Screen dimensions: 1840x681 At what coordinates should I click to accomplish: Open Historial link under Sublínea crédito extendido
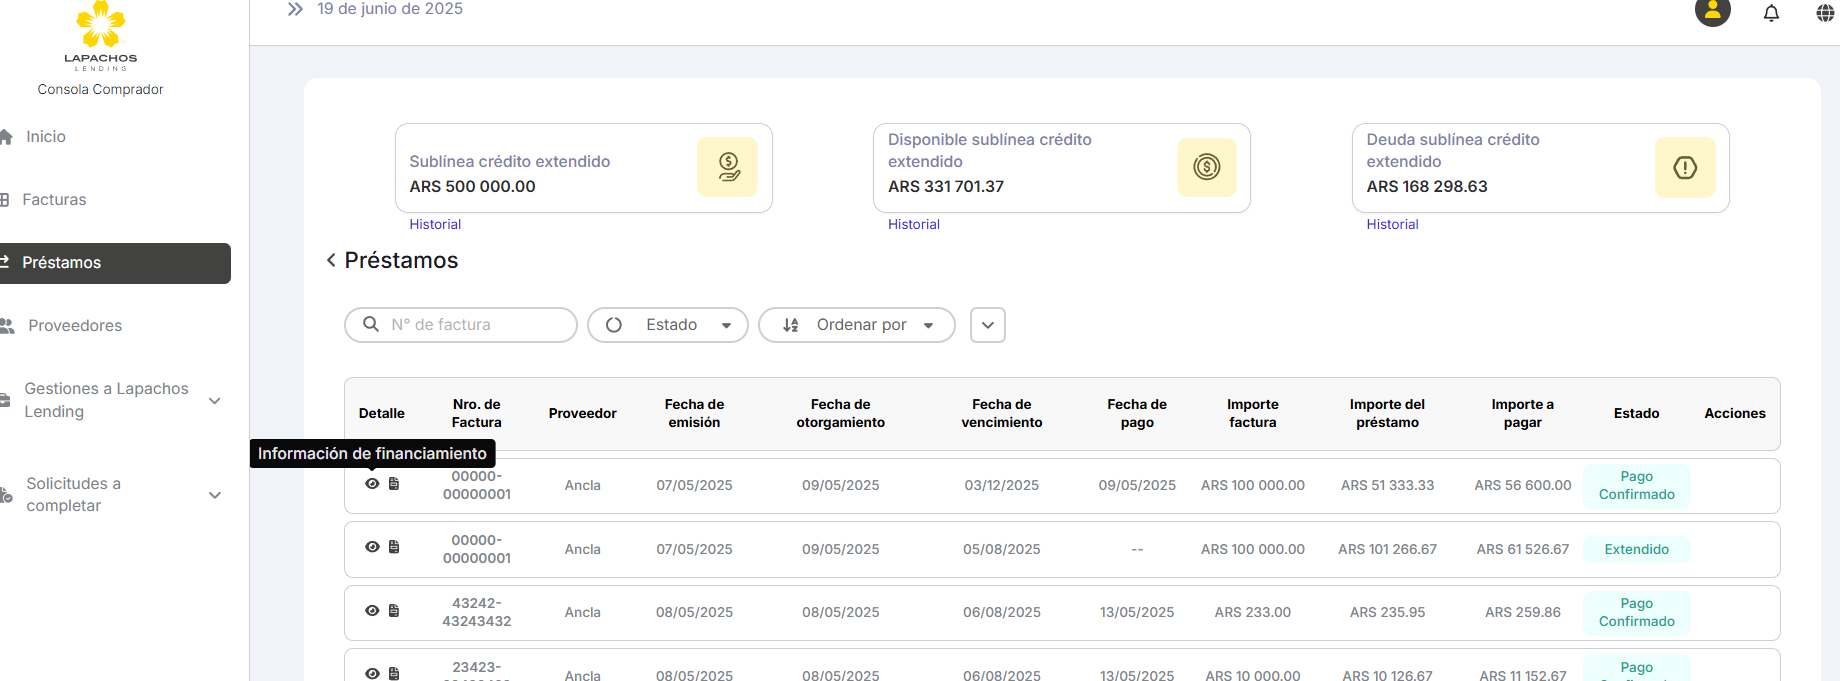coord(435,225)
